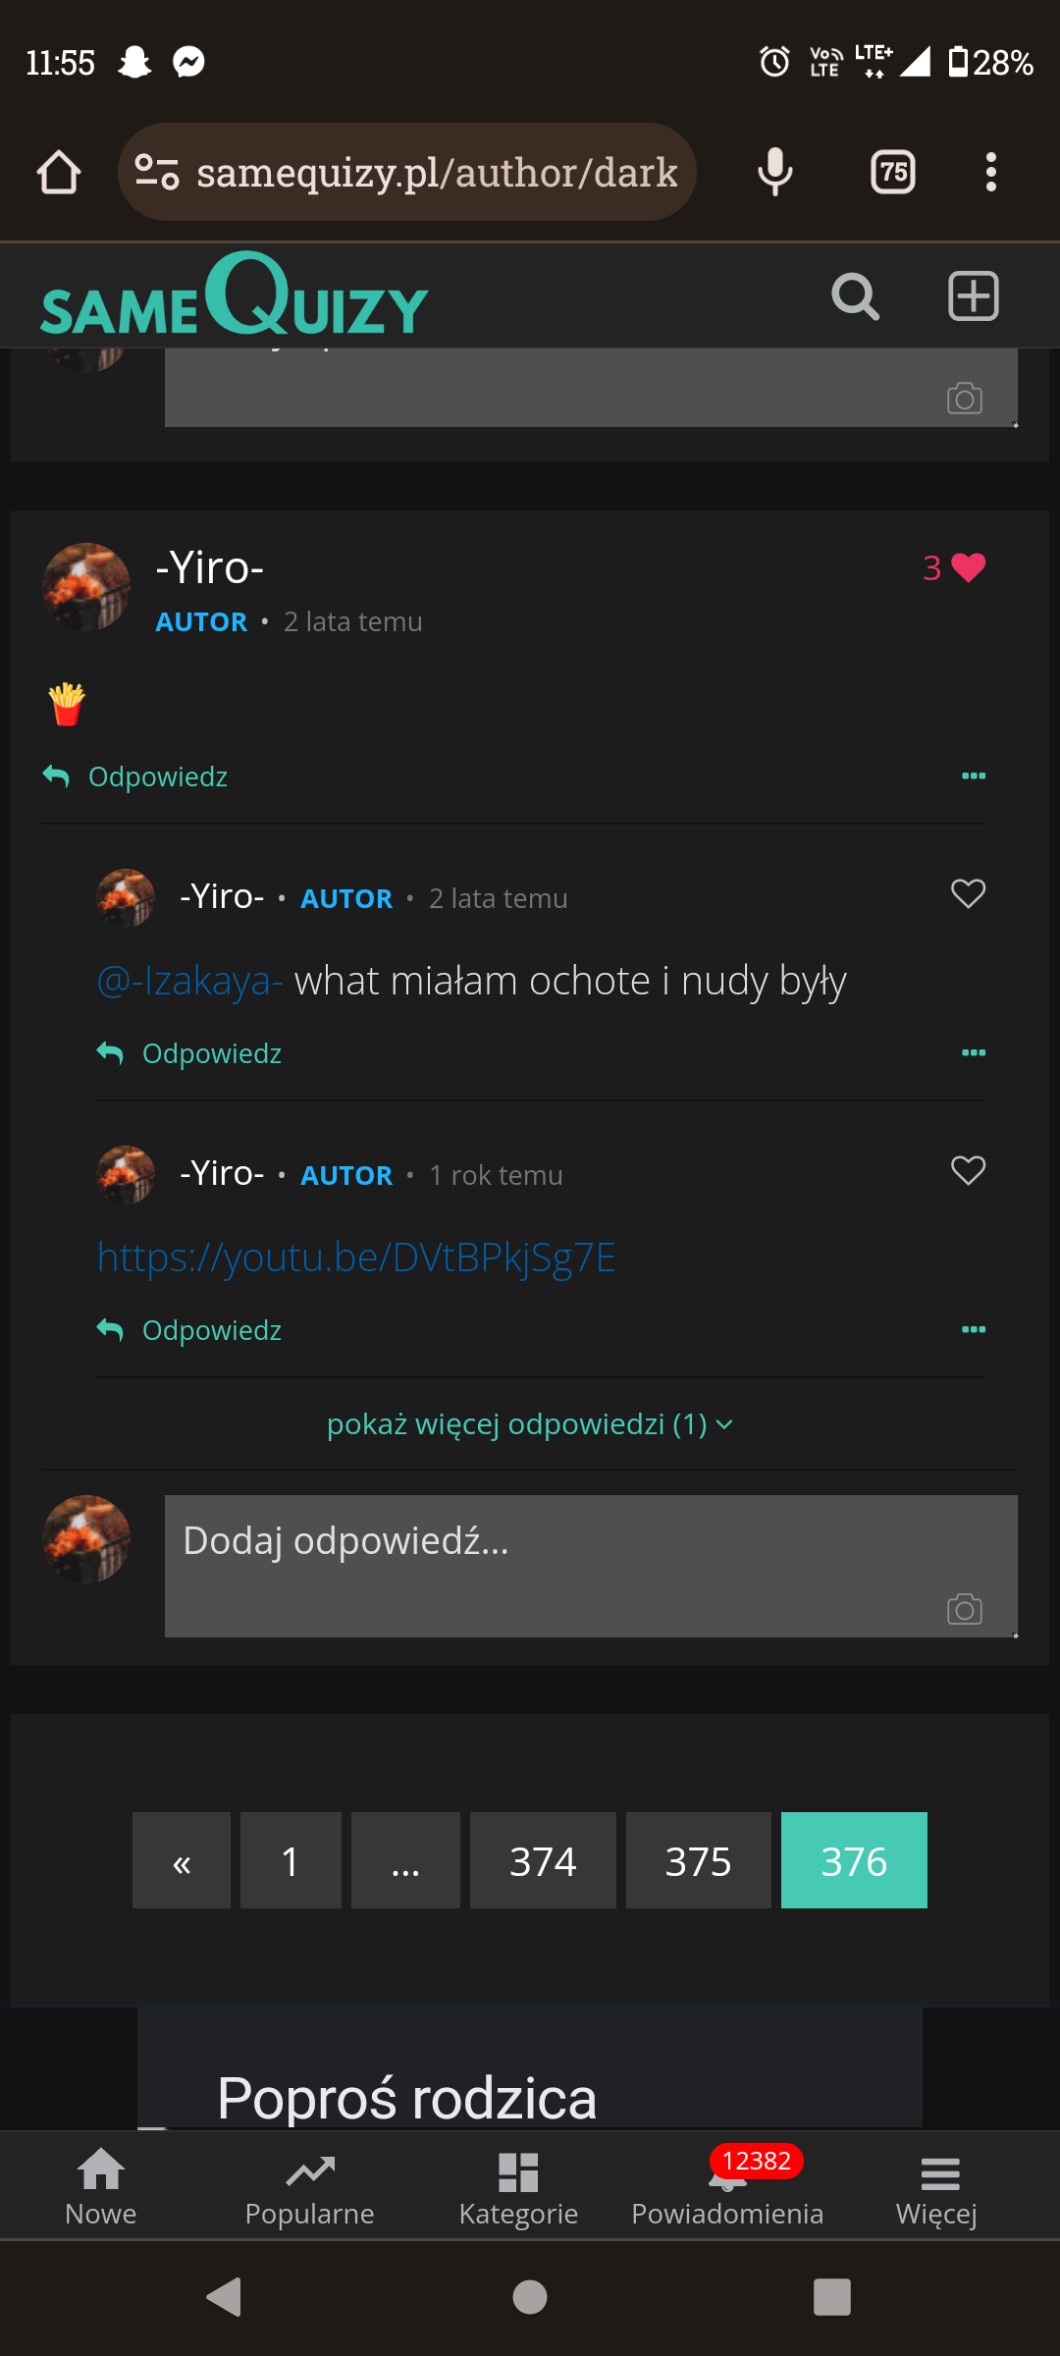Attach photo via camera icon in reply box
The image size is (1060, 2356).
click(x=964, y=1609)
